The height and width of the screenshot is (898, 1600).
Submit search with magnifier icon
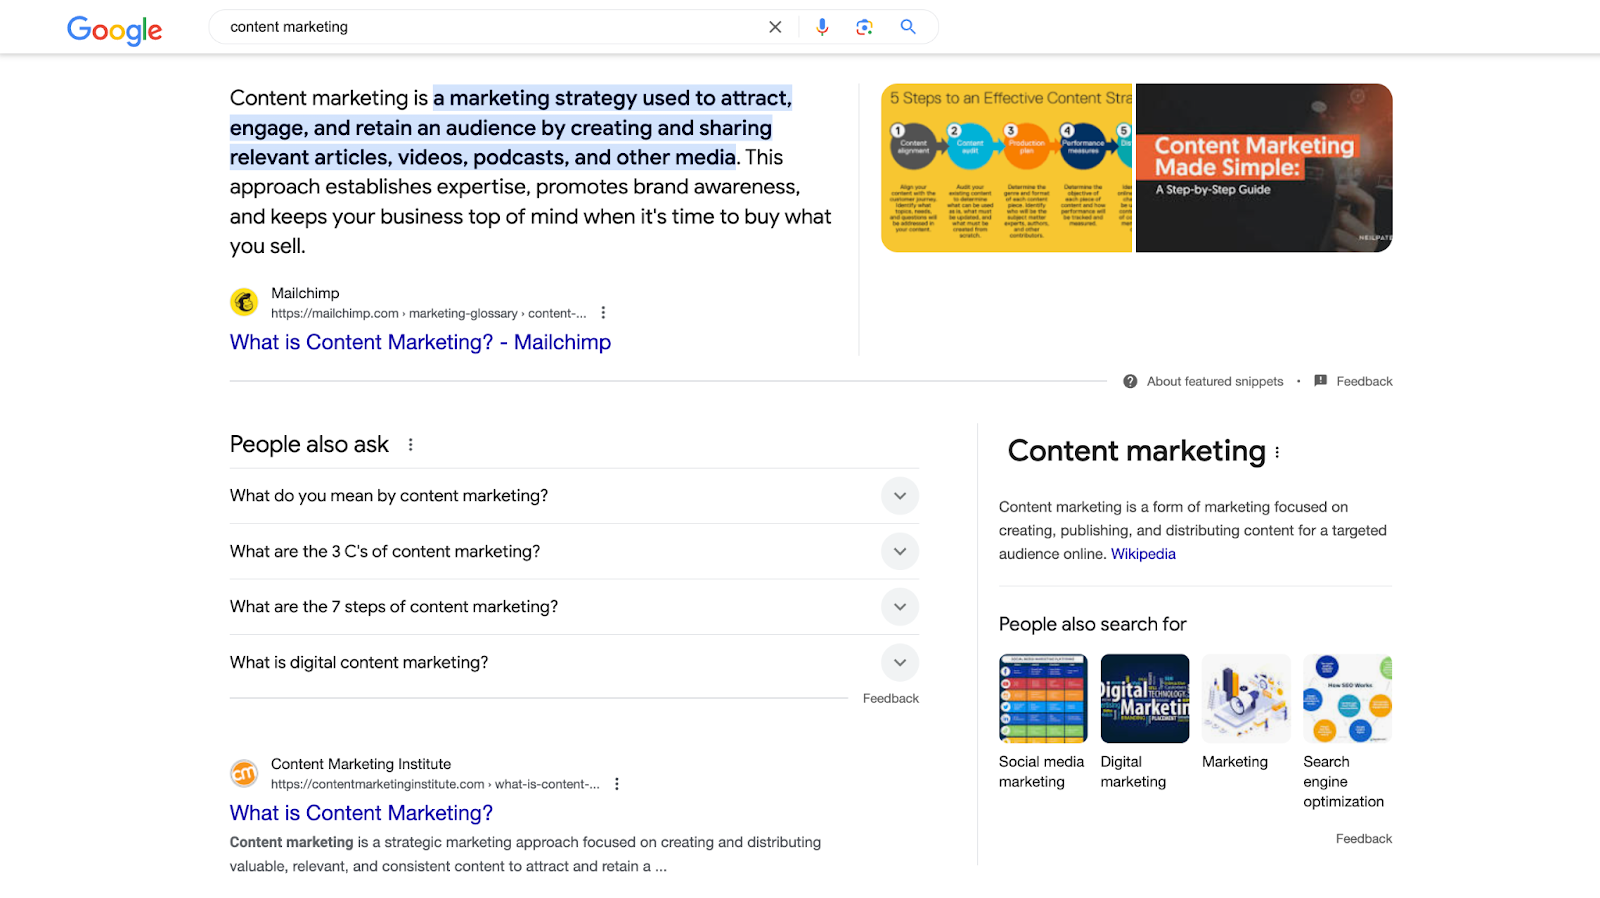[908, 27]
